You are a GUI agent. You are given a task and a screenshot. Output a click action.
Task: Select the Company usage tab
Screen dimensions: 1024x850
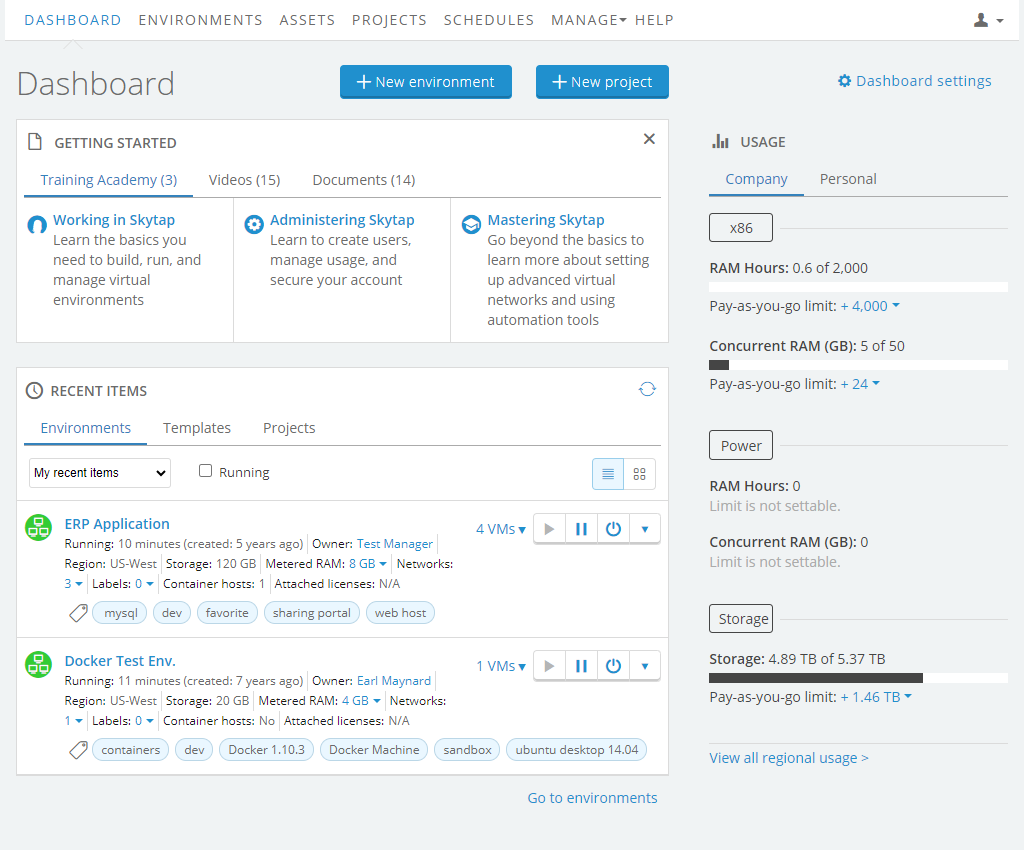(756, 180)
